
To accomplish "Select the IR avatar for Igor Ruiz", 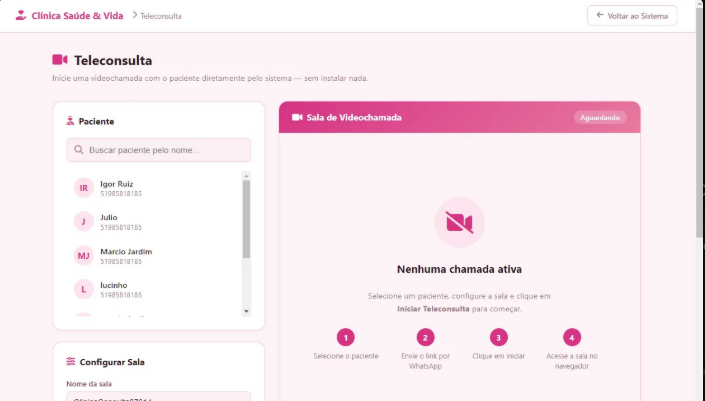I will click(x=84, y=188).
